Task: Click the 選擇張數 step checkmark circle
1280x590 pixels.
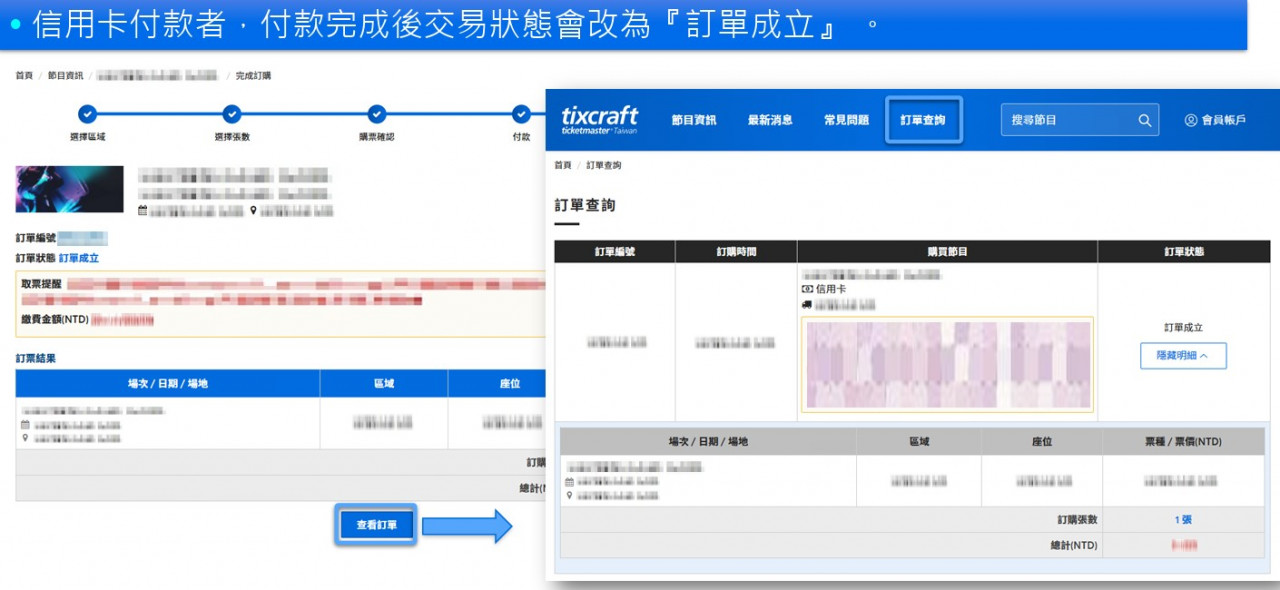Action: [x=232, y=114]
